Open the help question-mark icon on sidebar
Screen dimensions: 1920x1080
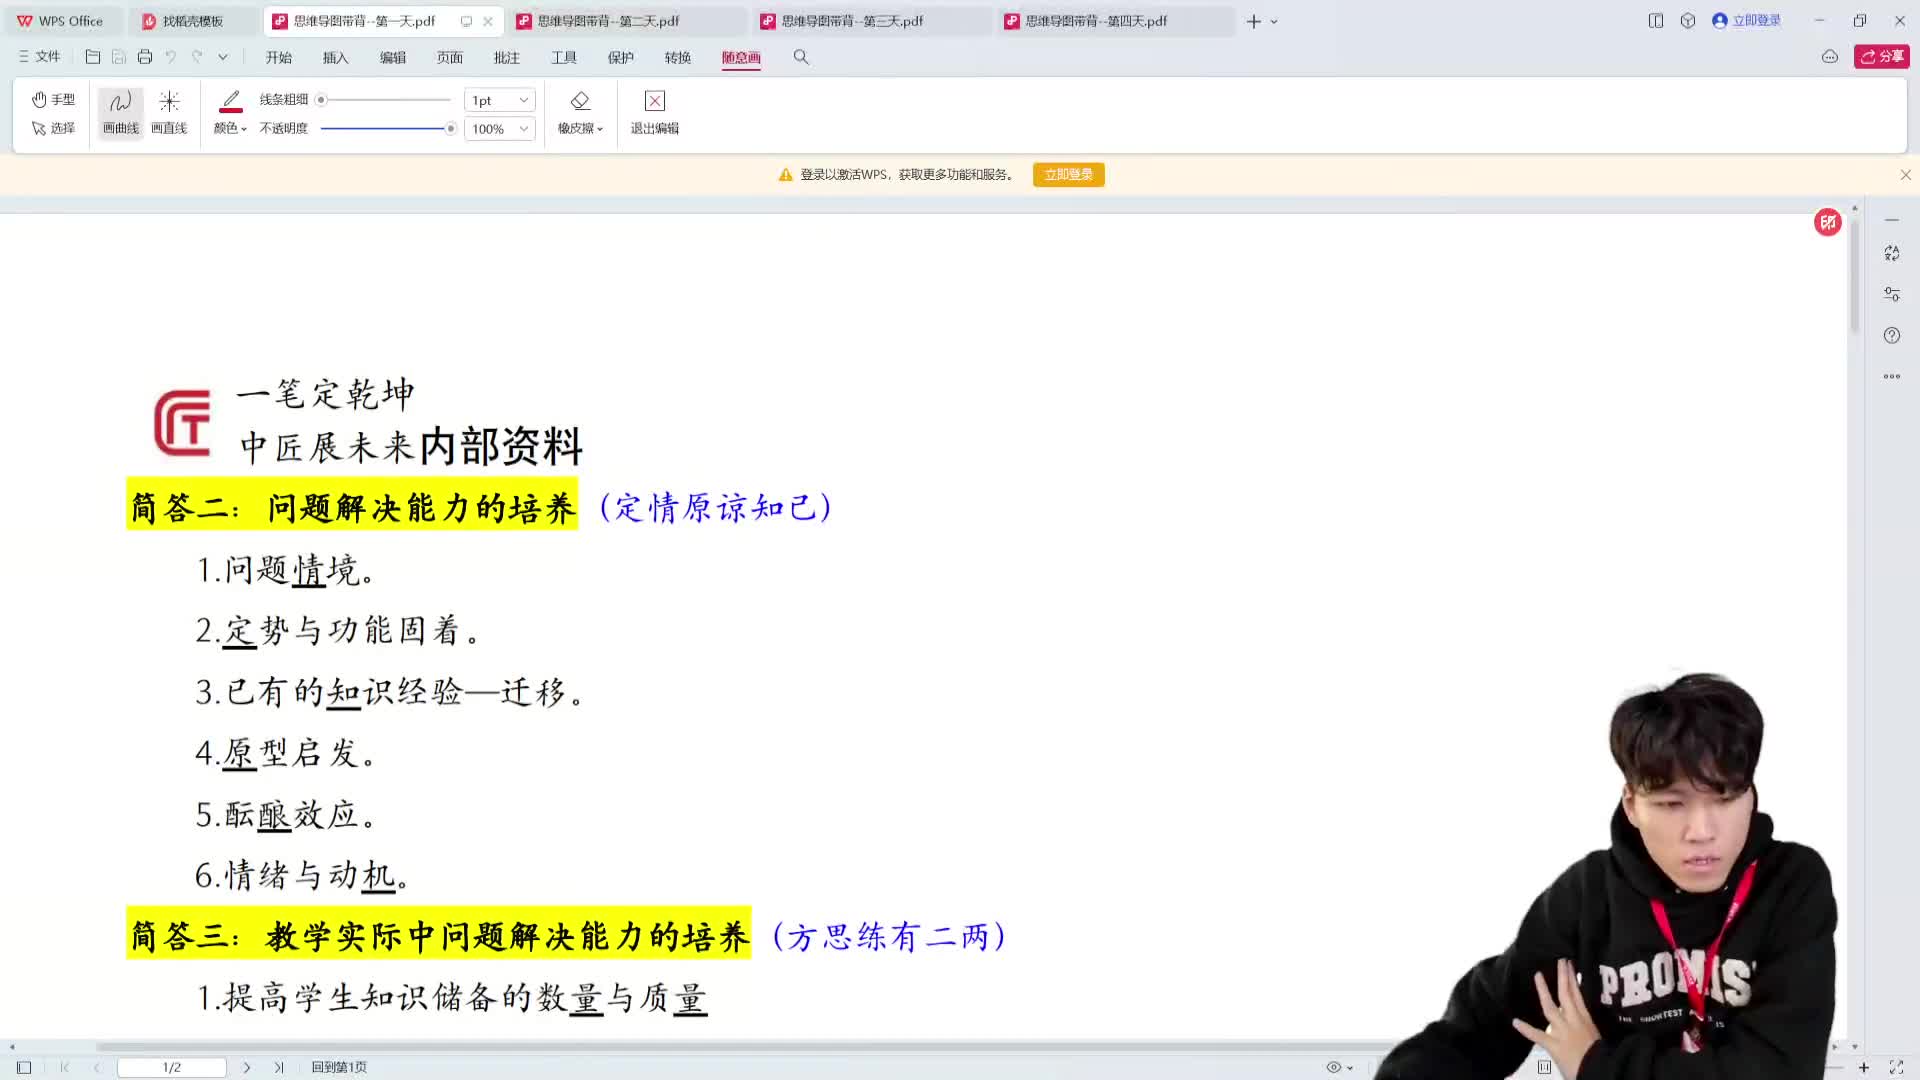coord(1892,335)
